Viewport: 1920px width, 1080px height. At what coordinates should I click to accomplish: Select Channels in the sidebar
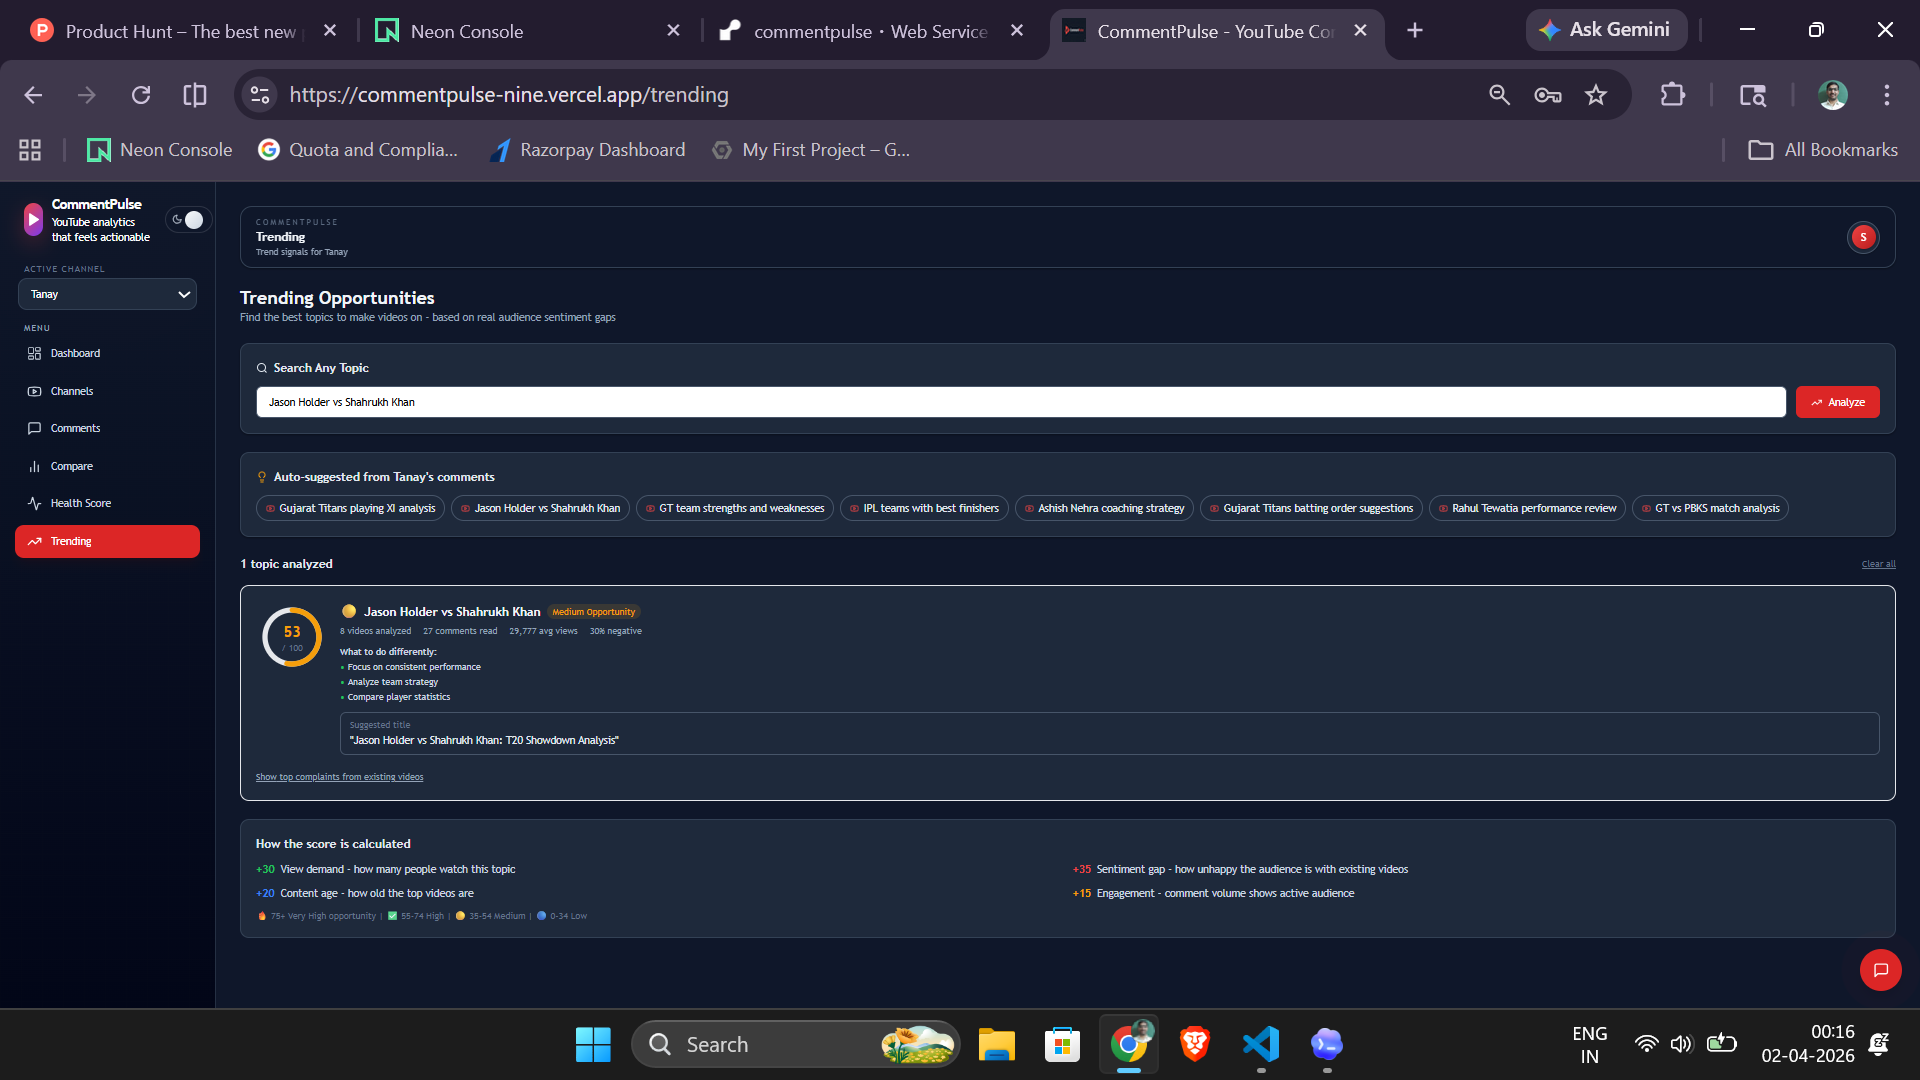[x=70, y=391]
